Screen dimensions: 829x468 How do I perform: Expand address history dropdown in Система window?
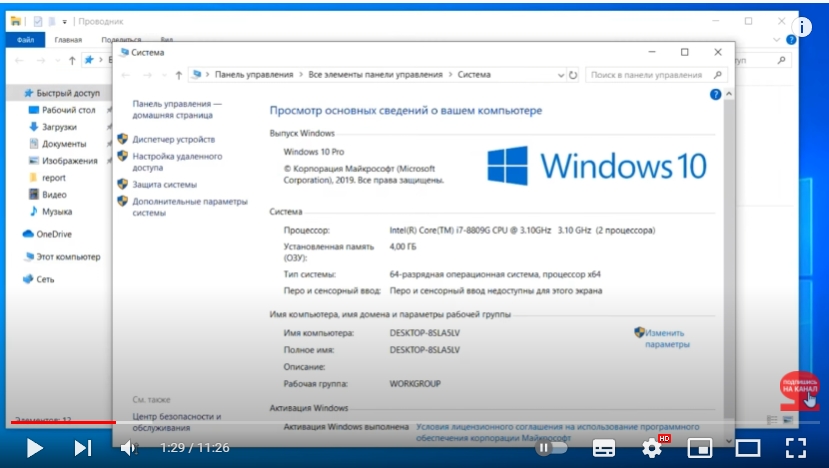[561, 76]
